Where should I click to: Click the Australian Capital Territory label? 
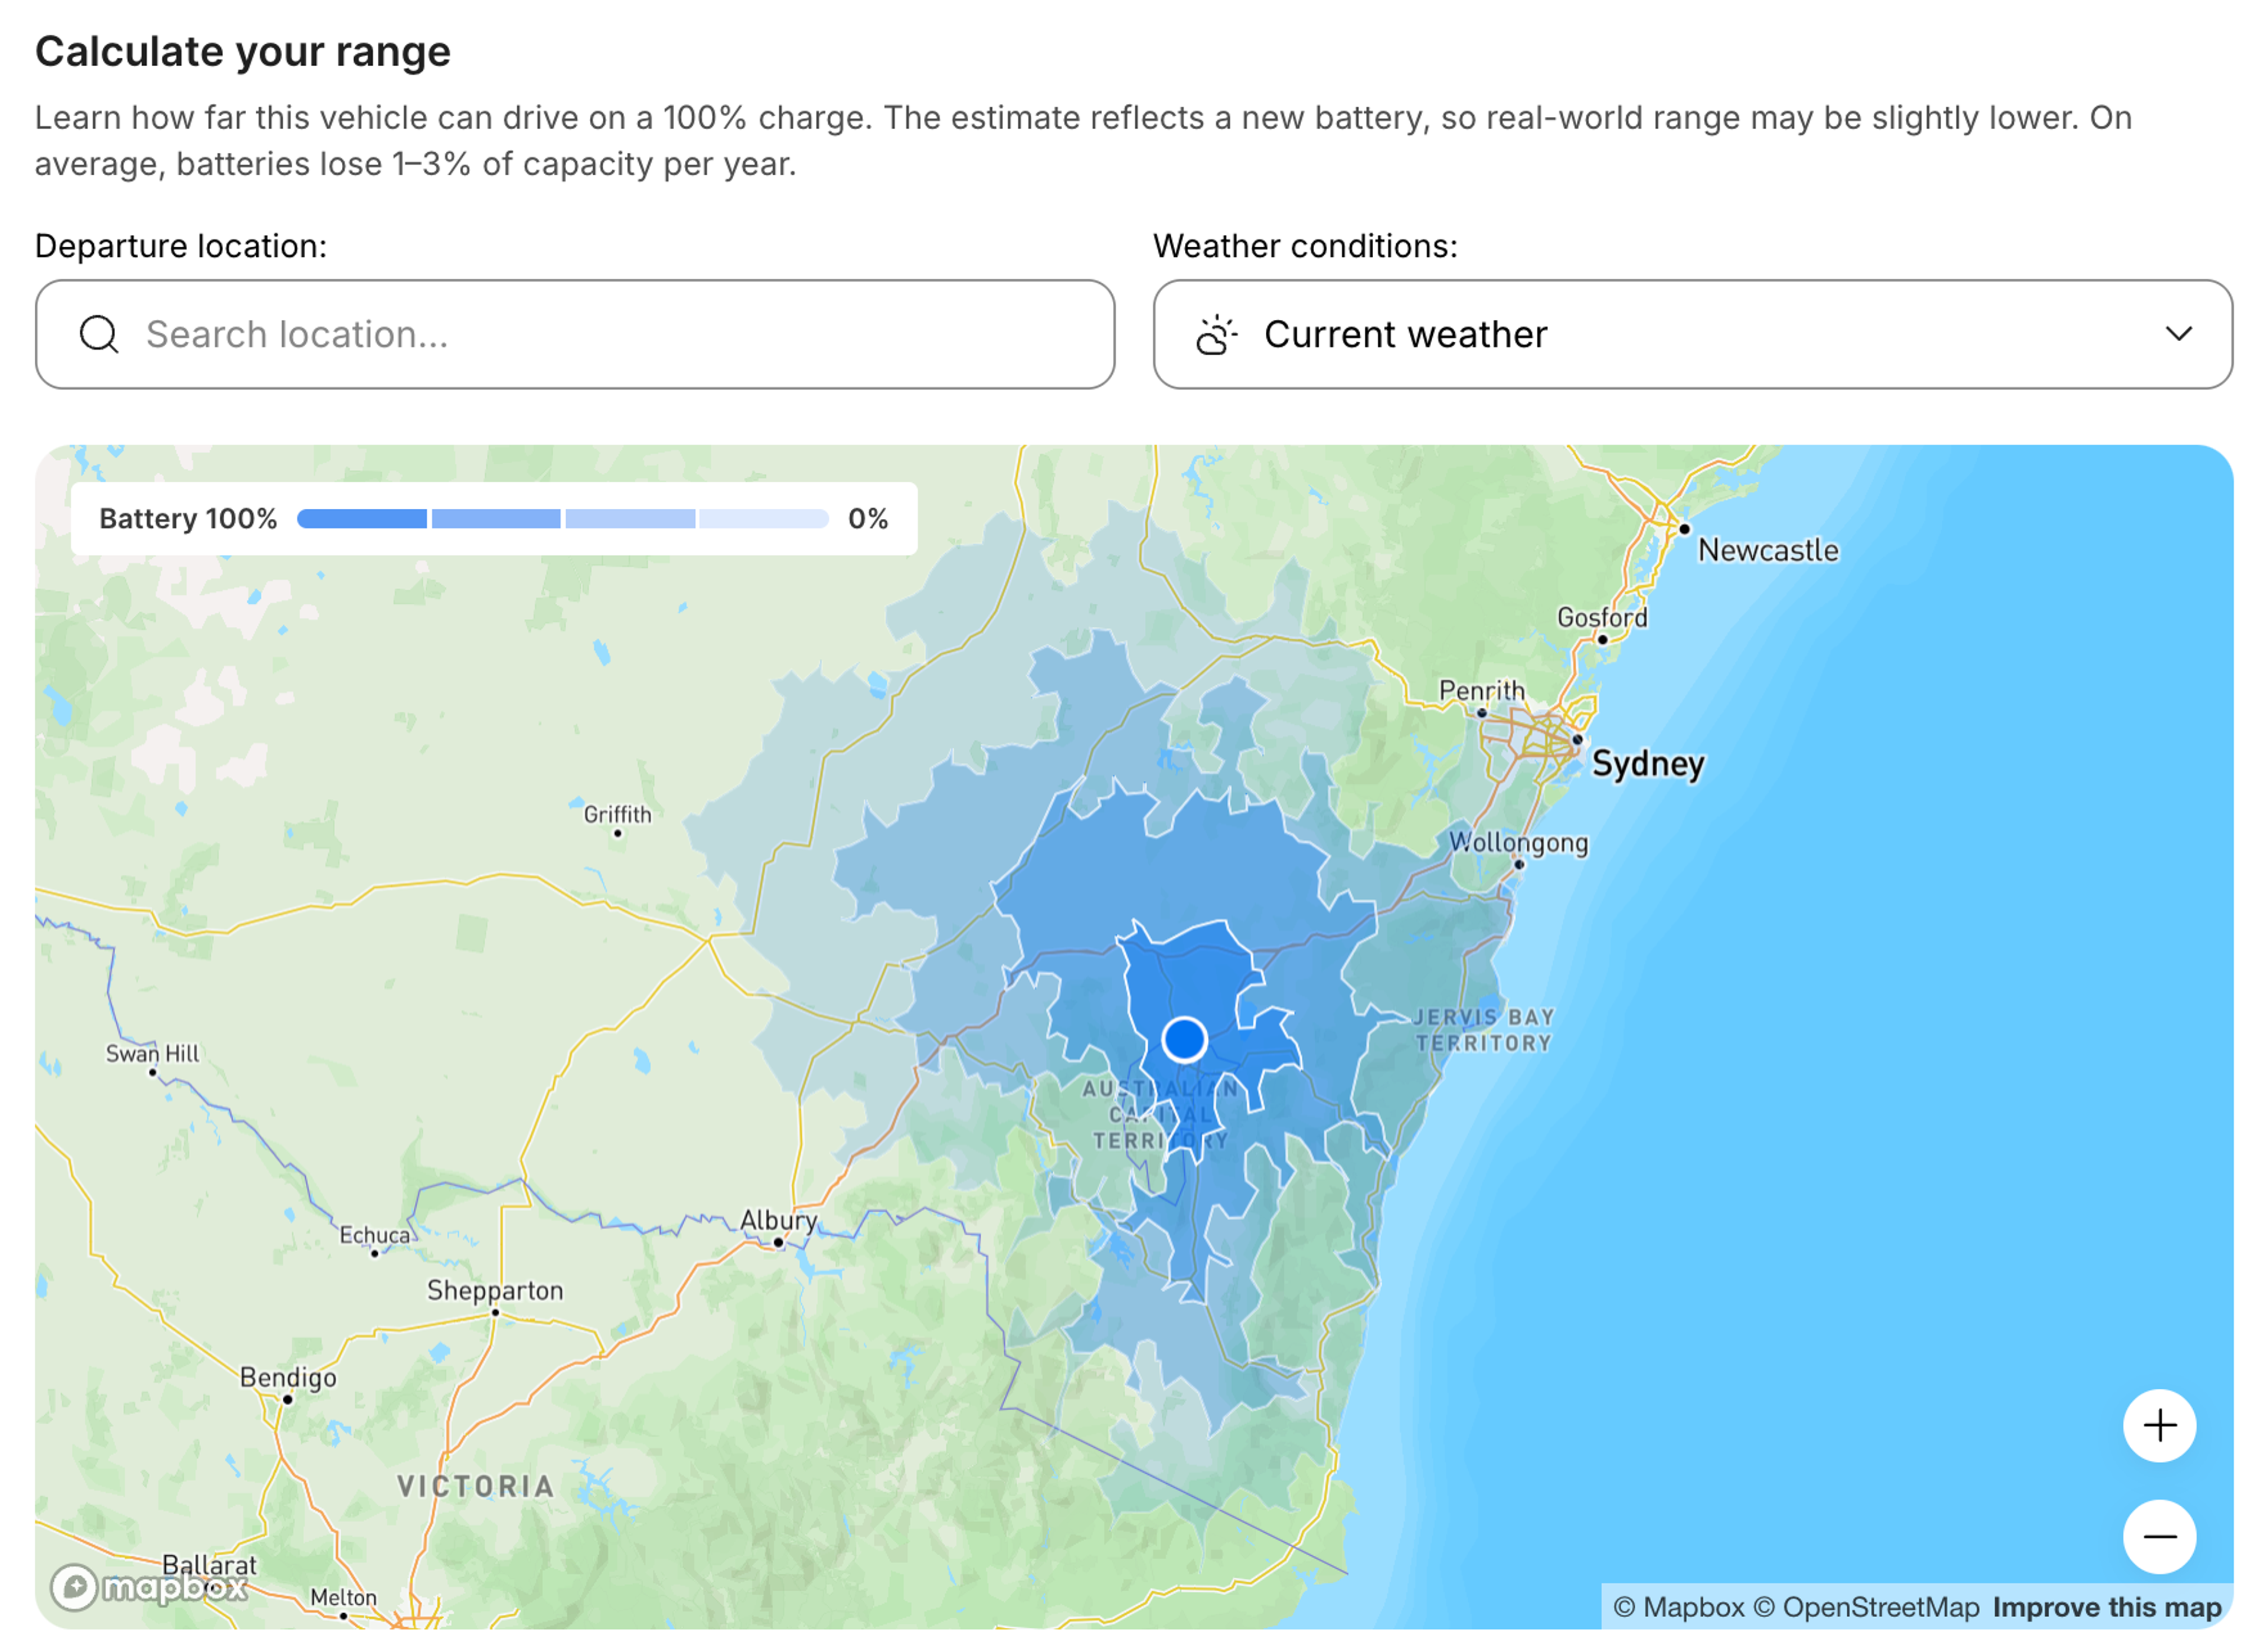[1160, 1115]
